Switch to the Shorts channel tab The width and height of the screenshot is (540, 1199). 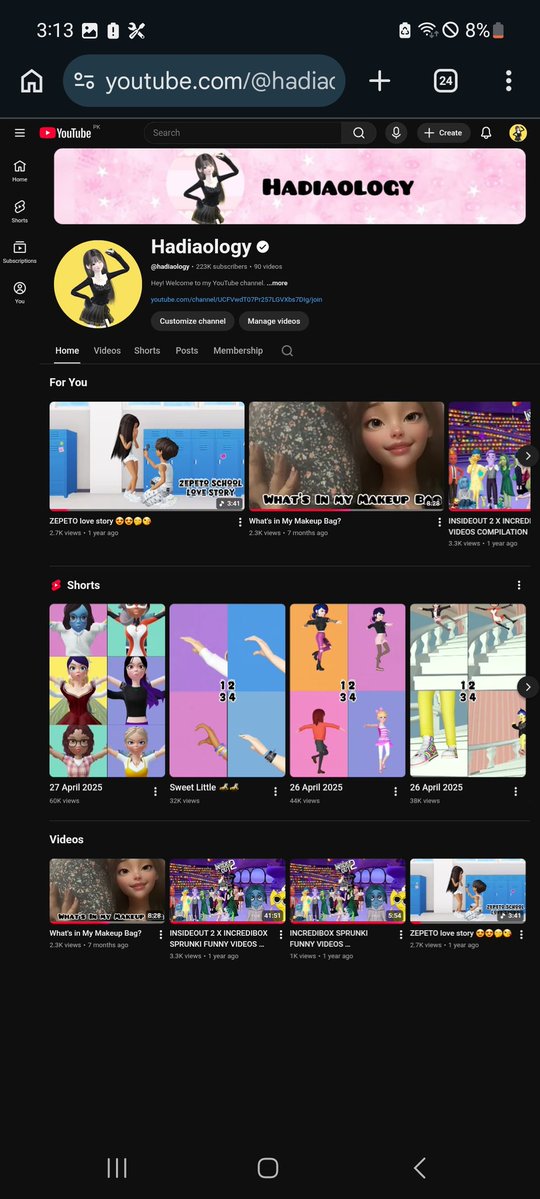point(147,351)
